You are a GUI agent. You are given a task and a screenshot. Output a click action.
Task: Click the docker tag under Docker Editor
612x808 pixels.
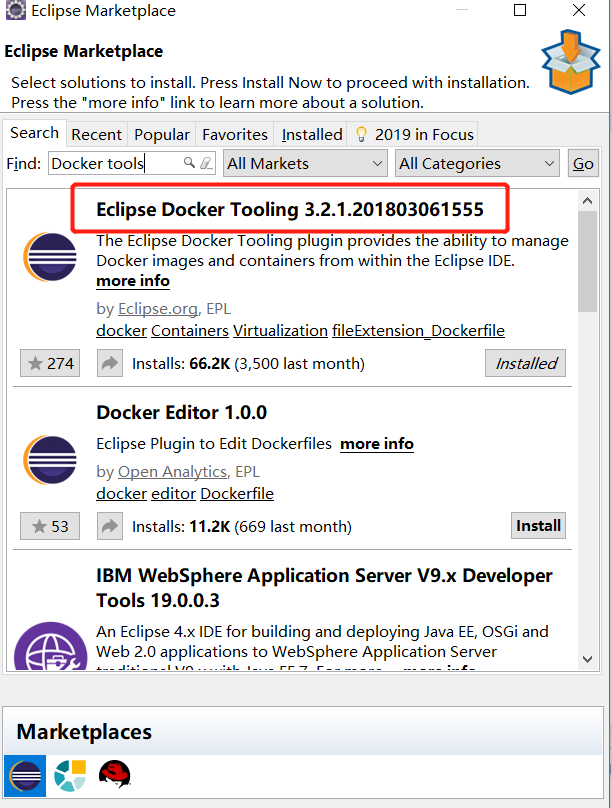pyautogui.click(x=122, y=493)
